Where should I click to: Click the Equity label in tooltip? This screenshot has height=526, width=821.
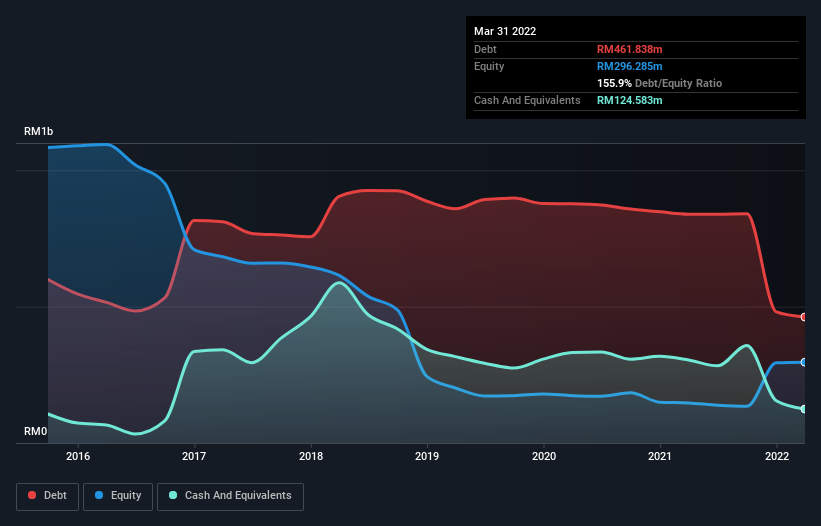pyautogui.click(x=489, y=66)
